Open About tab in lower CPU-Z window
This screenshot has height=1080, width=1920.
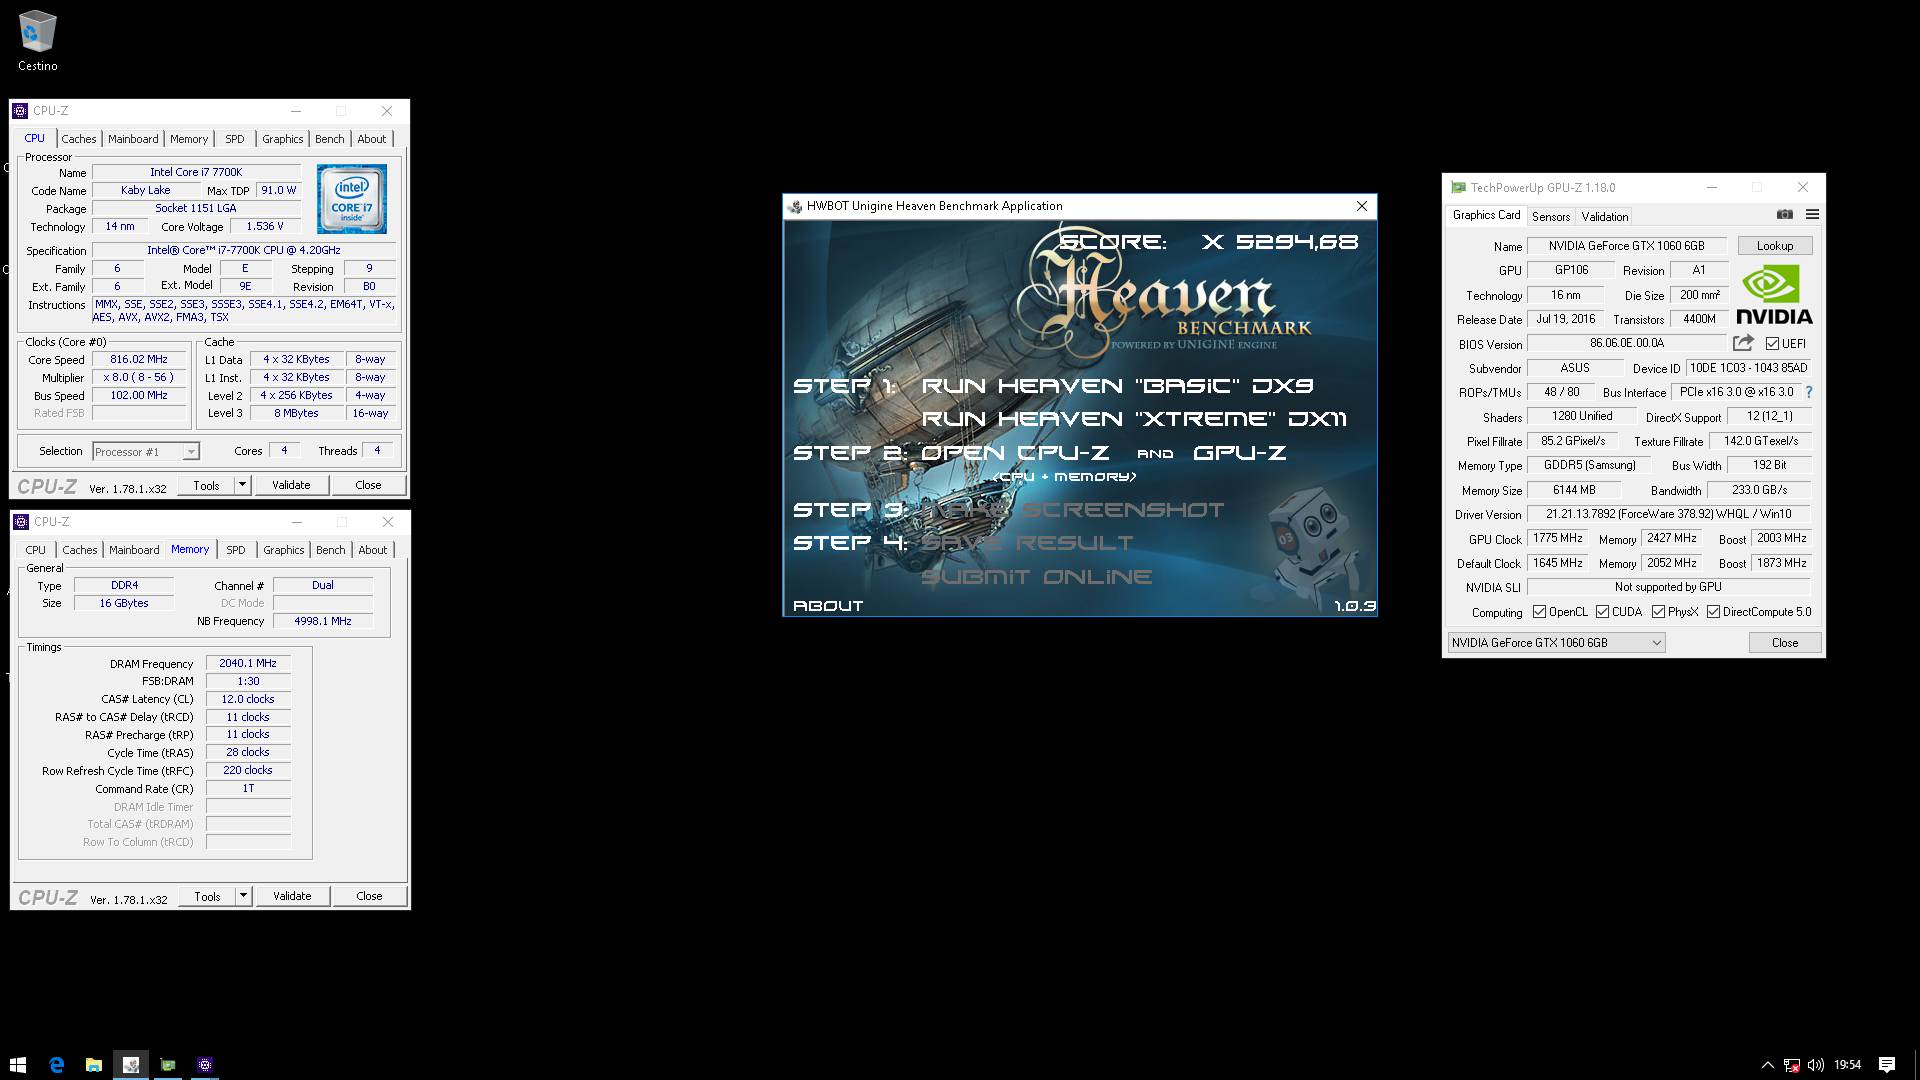tap(372, 550)
